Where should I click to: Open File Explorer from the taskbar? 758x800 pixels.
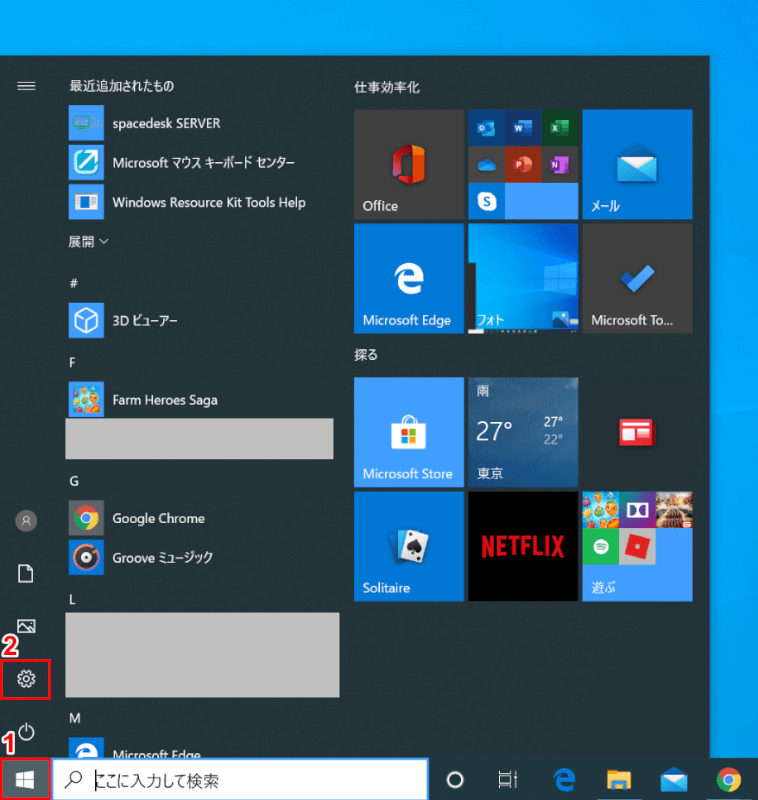[x=619, y=780]
